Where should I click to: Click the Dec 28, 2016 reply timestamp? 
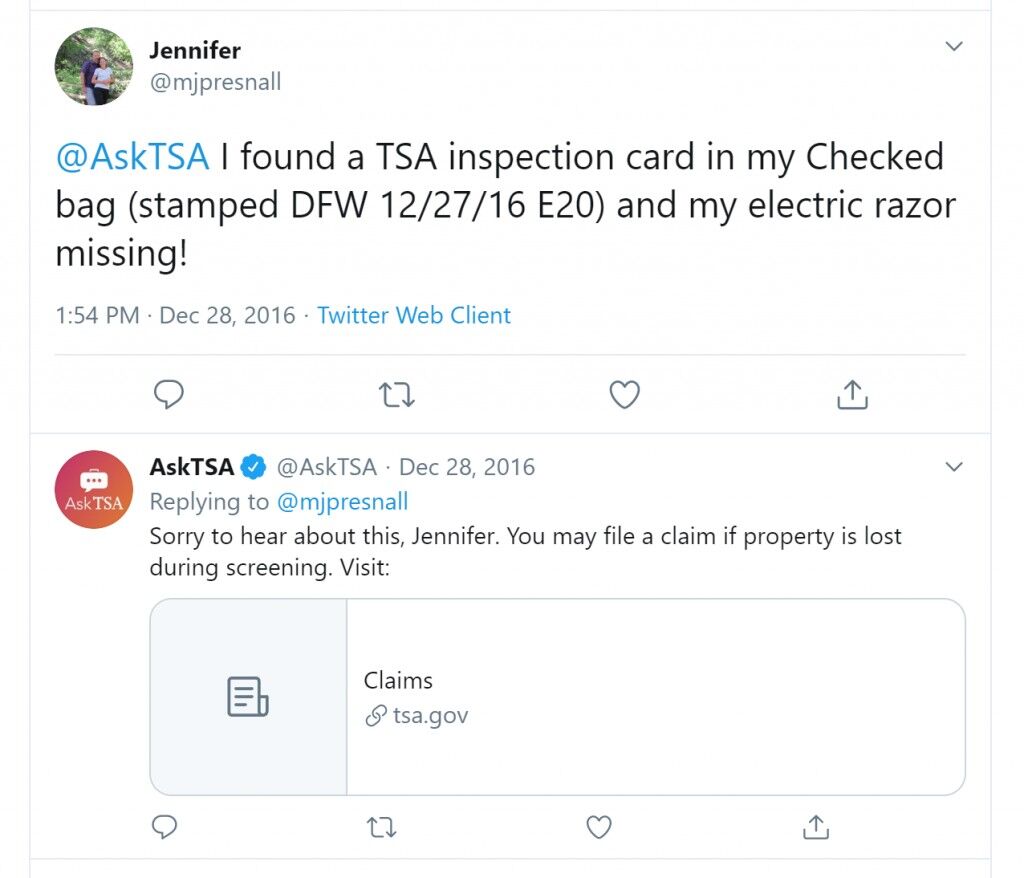466,467
